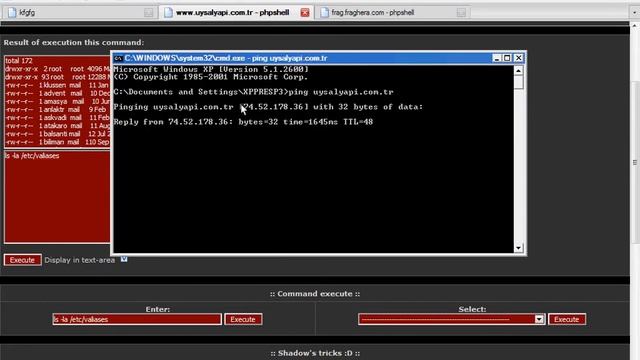Close the frag.fraghera.com tab button

(461, 13)
